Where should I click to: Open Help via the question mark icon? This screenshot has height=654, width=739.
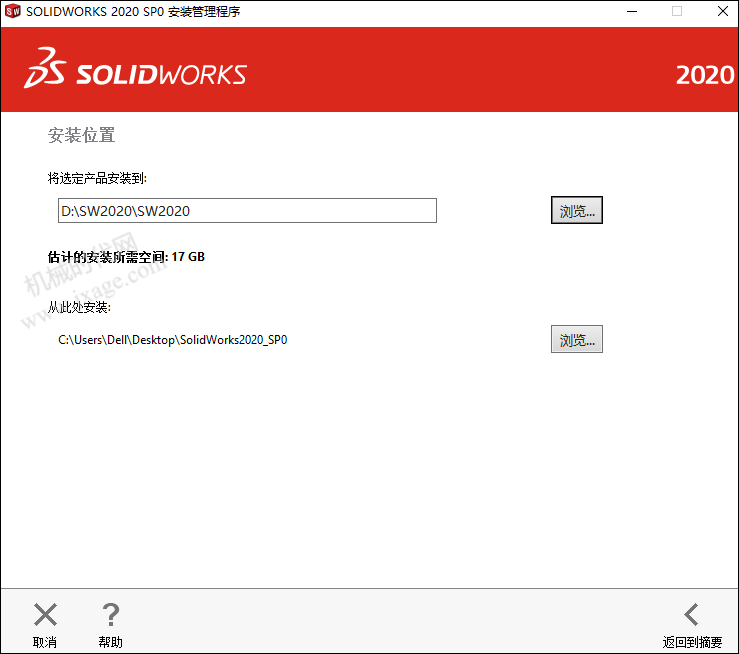tap(111, 614)
